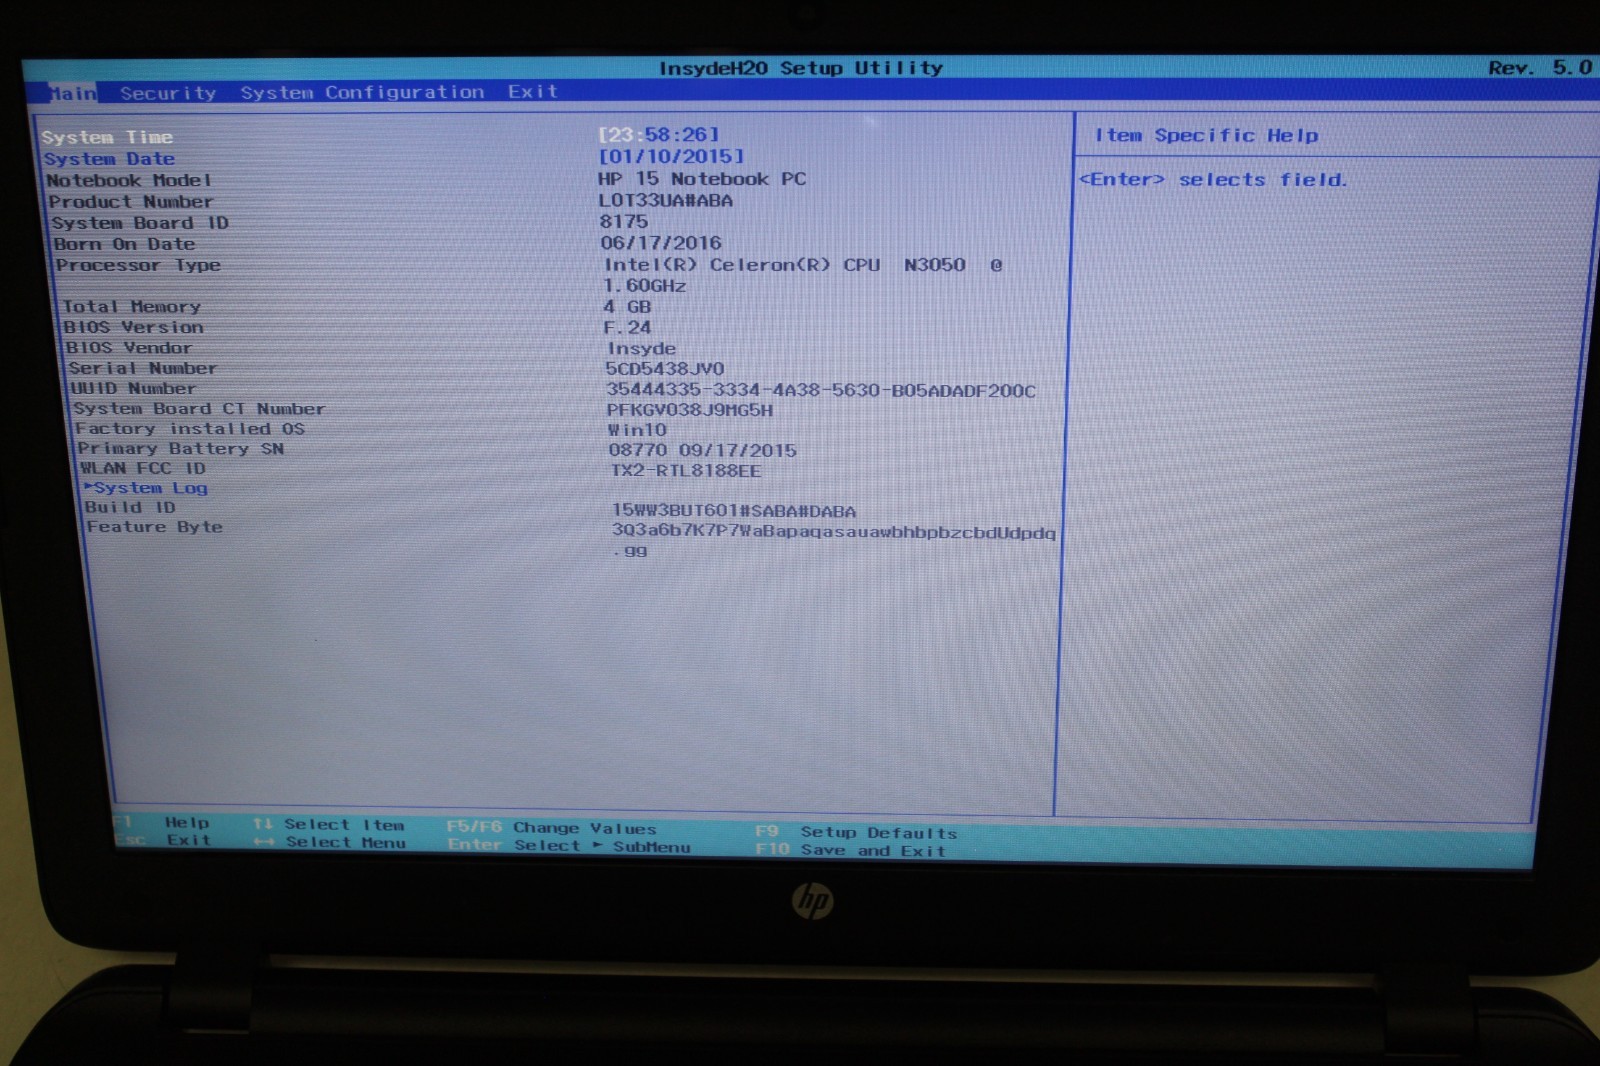Click the Build ID label

[130, 508]
